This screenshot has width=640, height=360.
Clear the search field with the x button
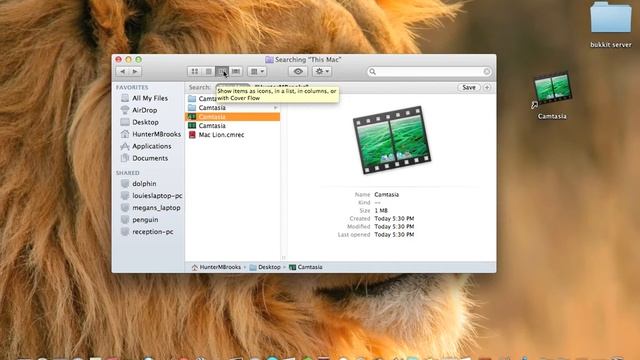486,71
